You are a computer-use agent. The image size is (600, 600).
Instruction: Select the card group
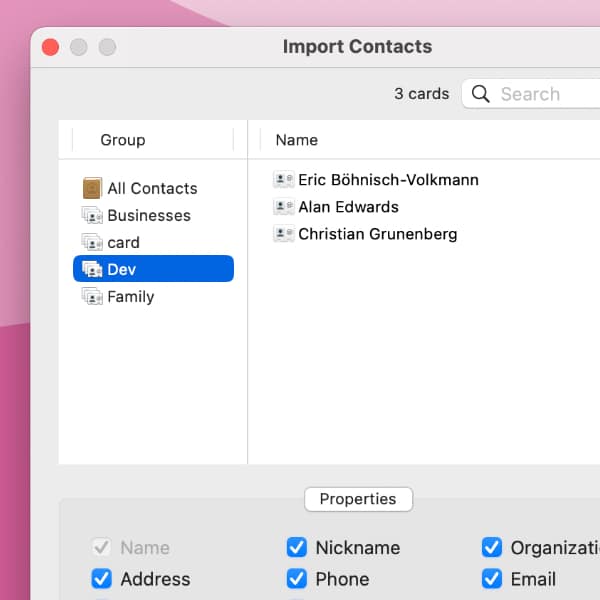coord(153,243)
